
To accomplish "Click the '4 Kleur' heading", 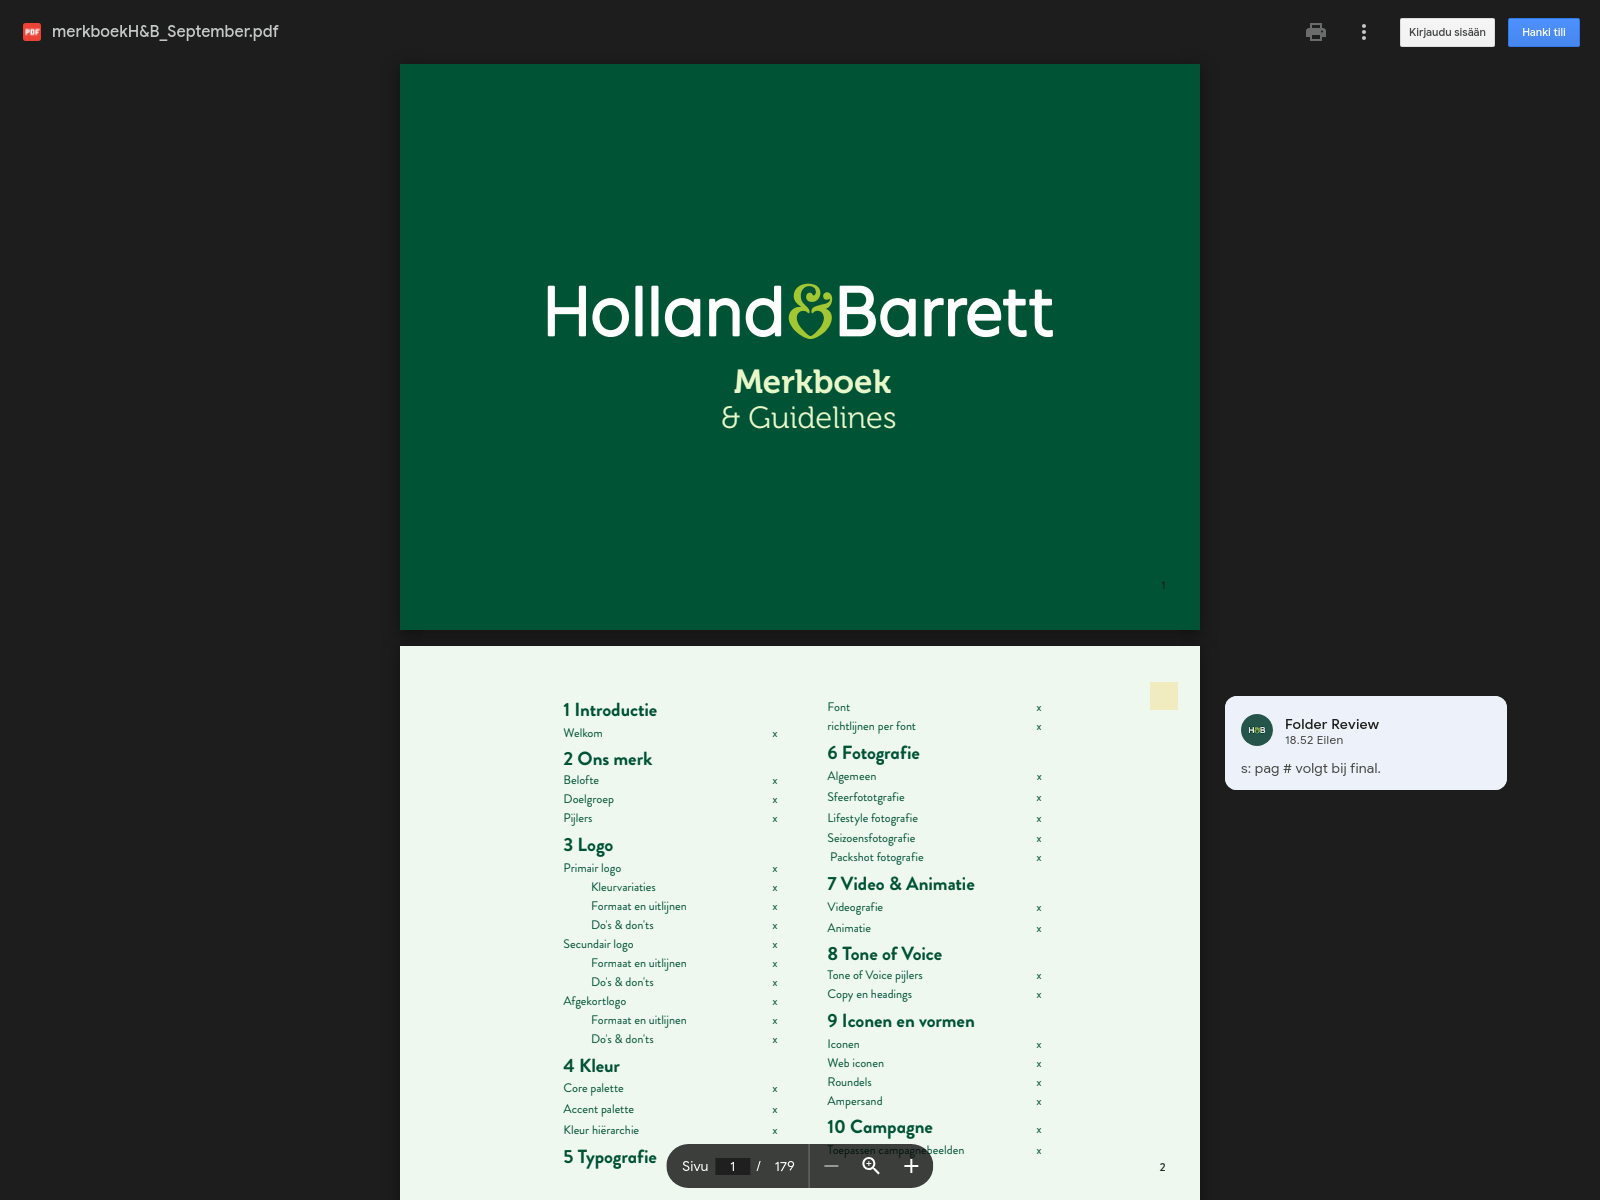I will tap(591, 1066).
